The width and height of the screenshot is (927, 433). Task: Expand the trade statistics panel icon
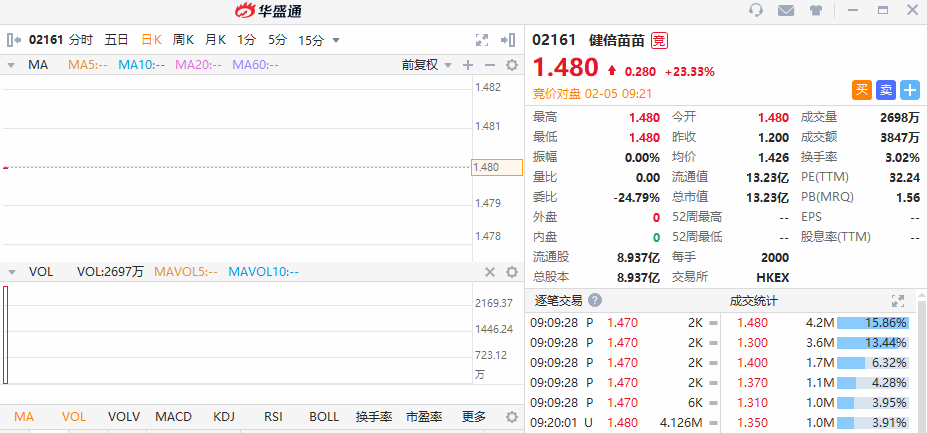tap(898, 300)
